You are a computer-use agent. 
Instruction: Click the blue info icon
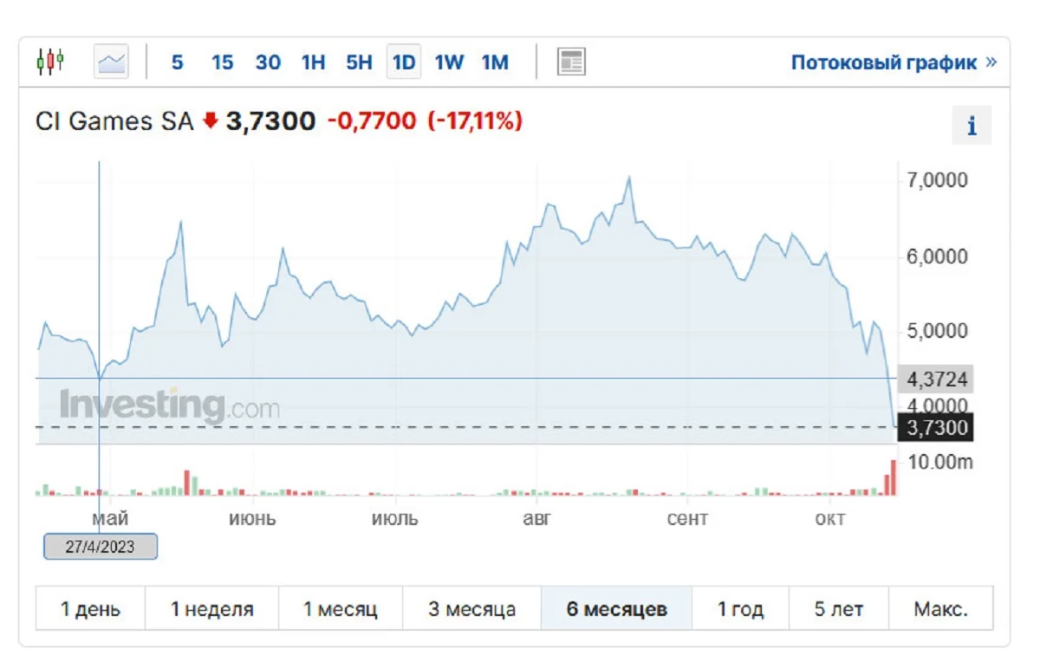pyautogui.click(x=971, y=125)
